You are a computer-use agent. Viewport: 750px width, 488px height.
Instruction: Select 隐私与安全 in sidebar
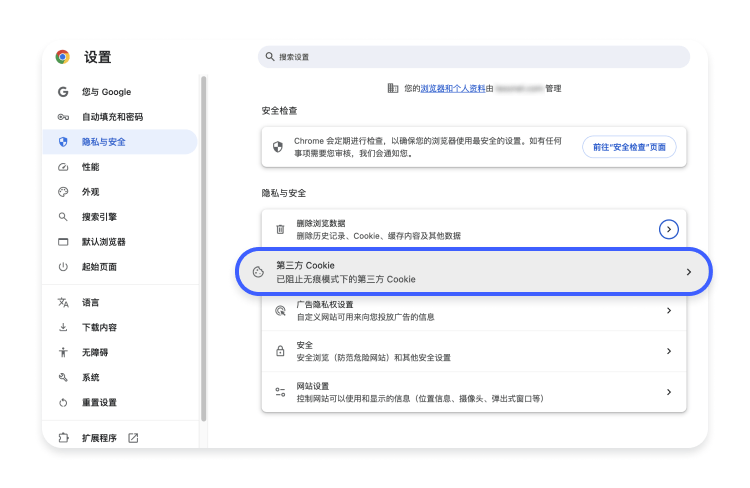(x=120, y=142)
